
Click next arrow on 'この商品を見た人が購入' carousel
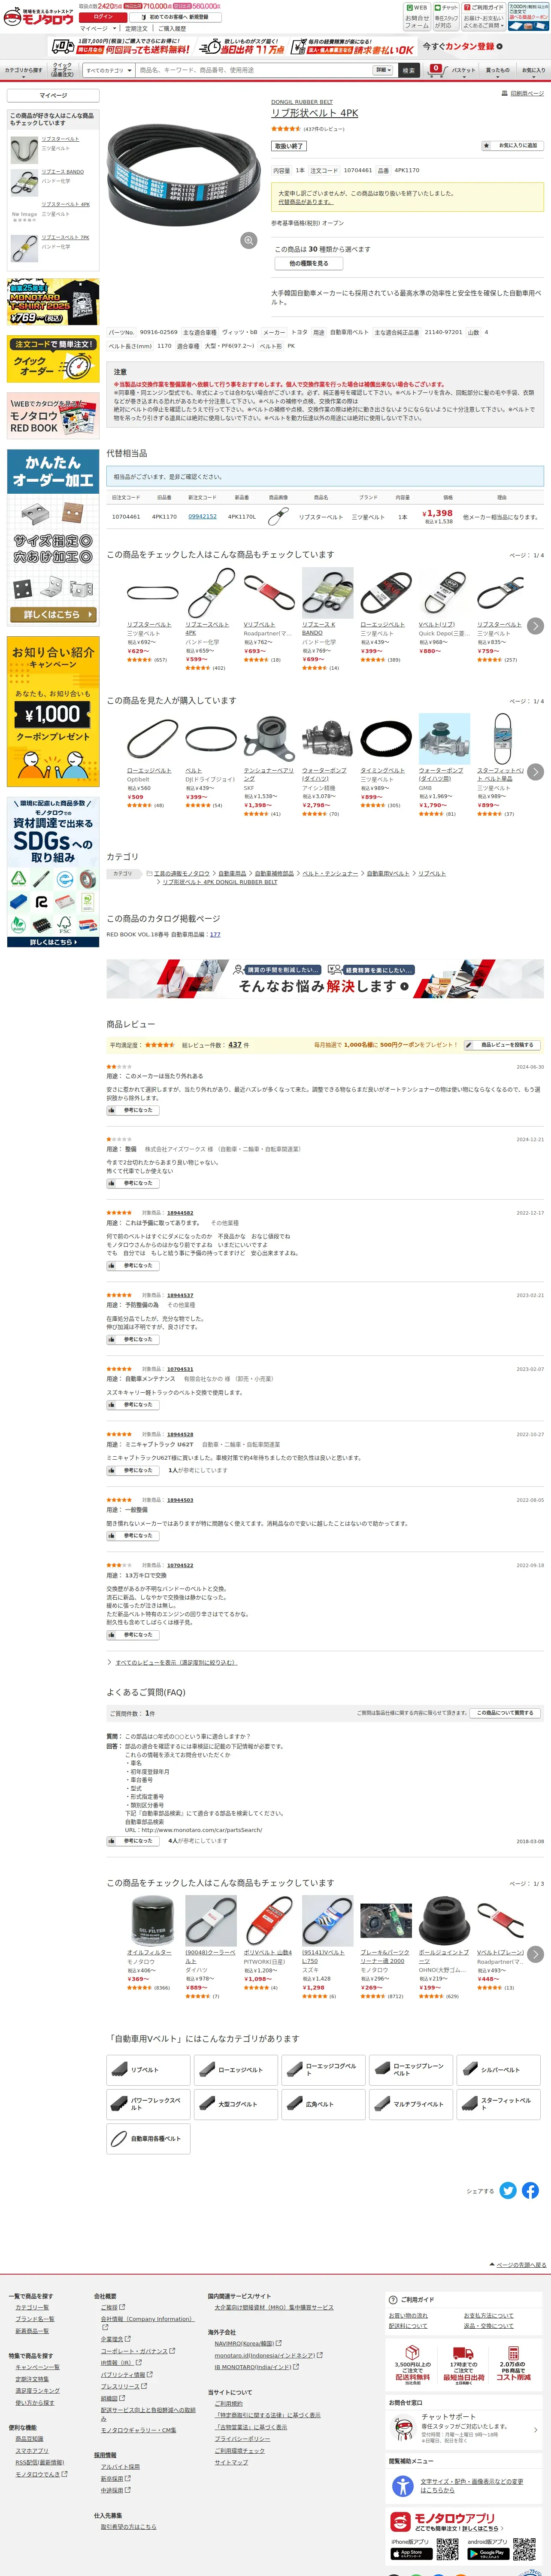pos(536,772)
